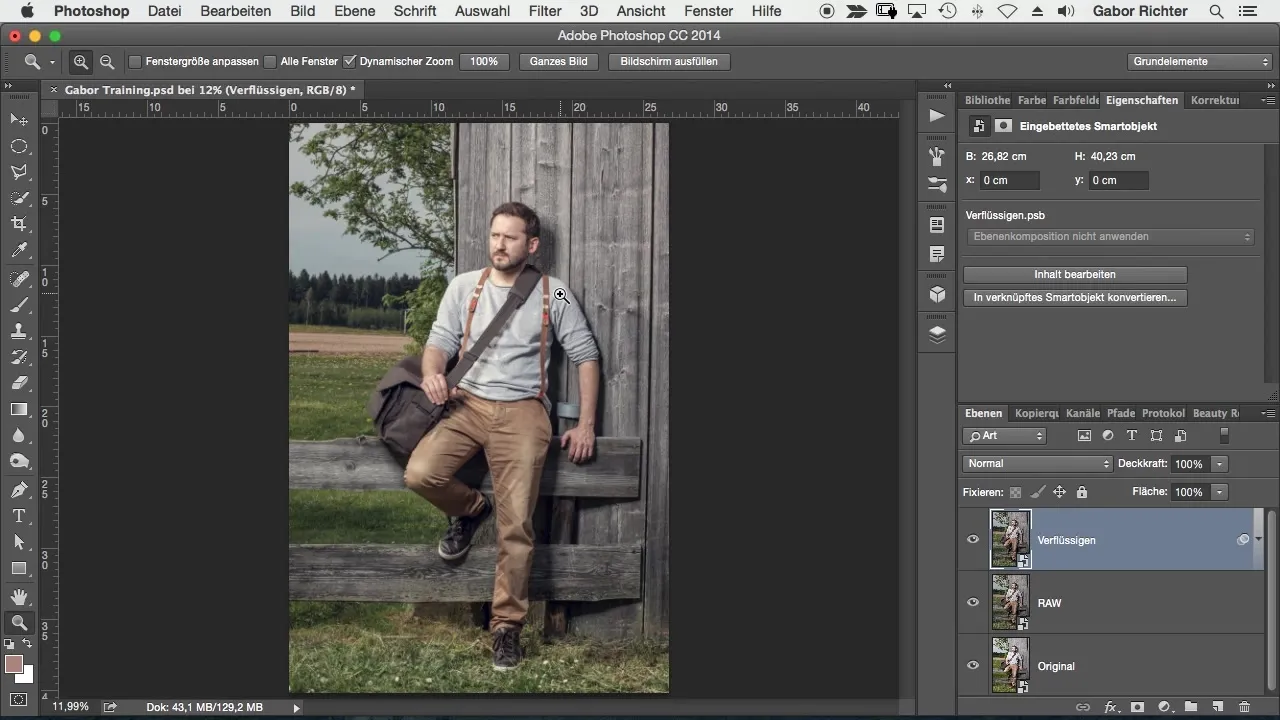Select the Hand tool
The image size is (1280, 720).
click(19, 597)
